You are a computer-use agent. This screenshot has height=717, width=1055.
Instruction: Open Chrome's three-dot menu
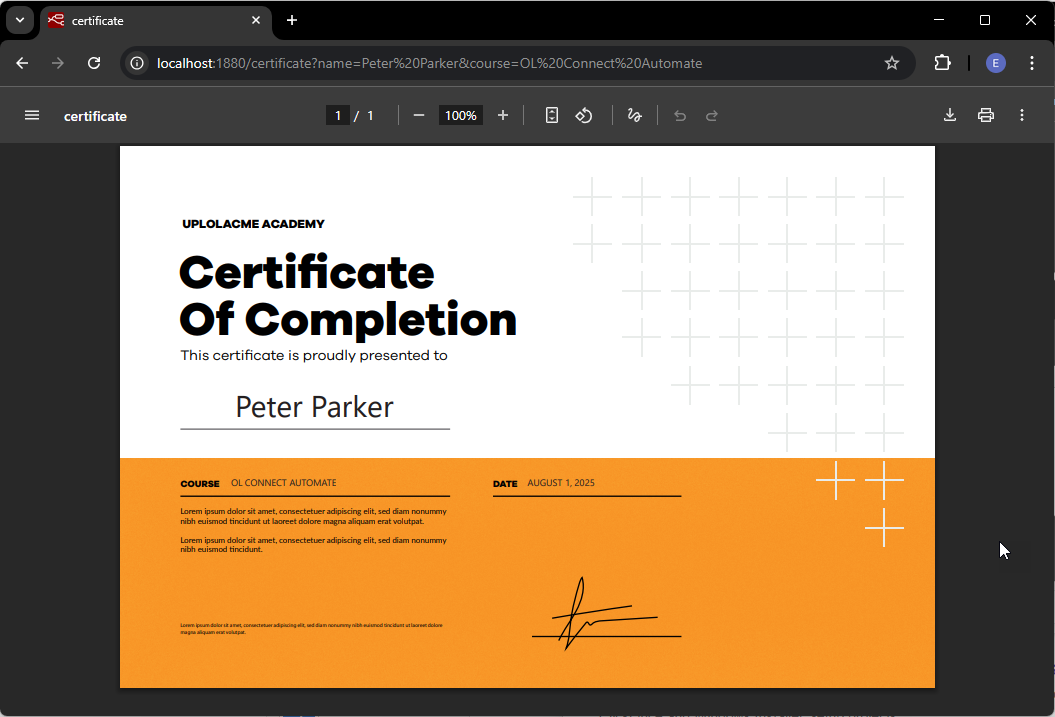[1032, 63]
